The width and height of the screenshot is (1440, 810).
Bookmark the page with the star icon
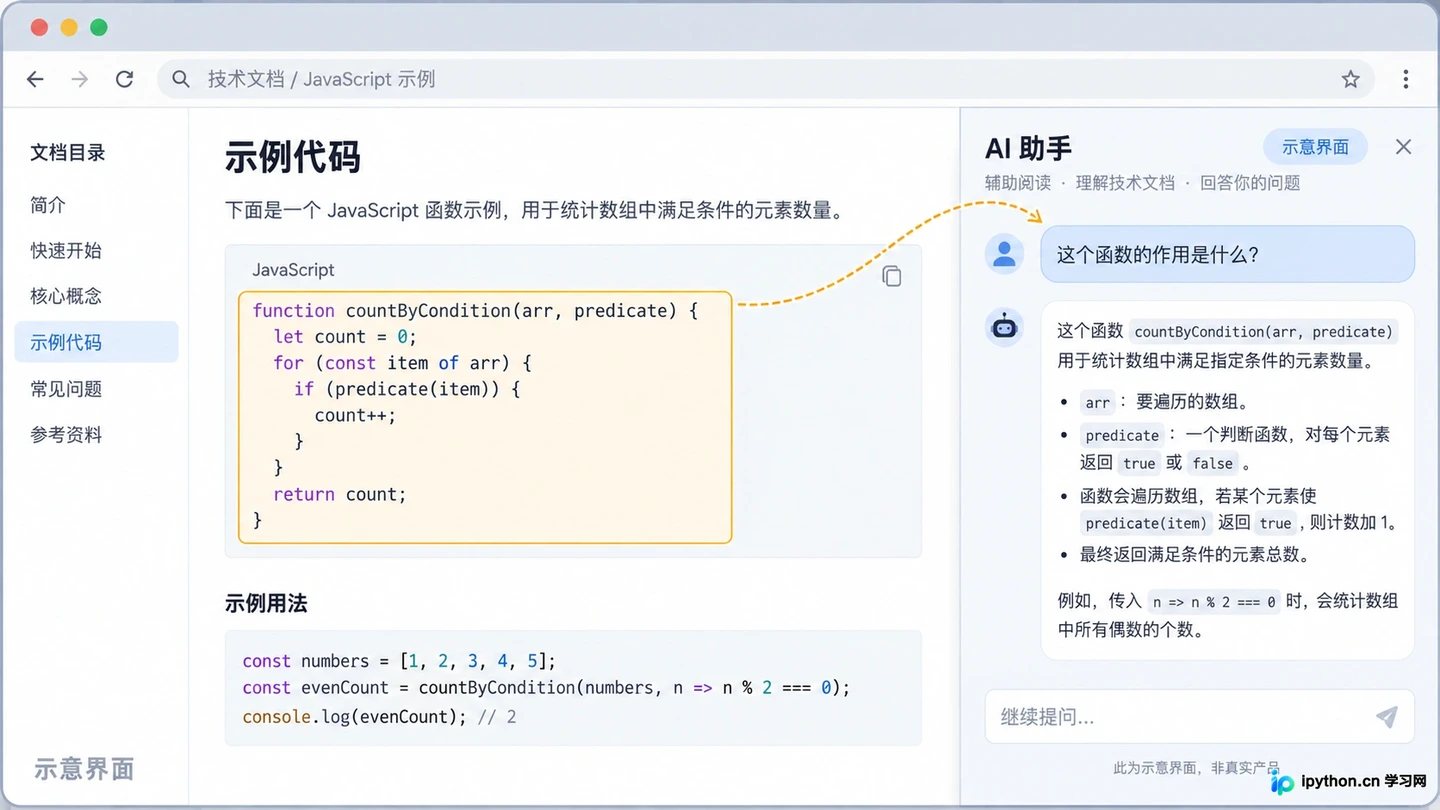tap(1351, 79)
